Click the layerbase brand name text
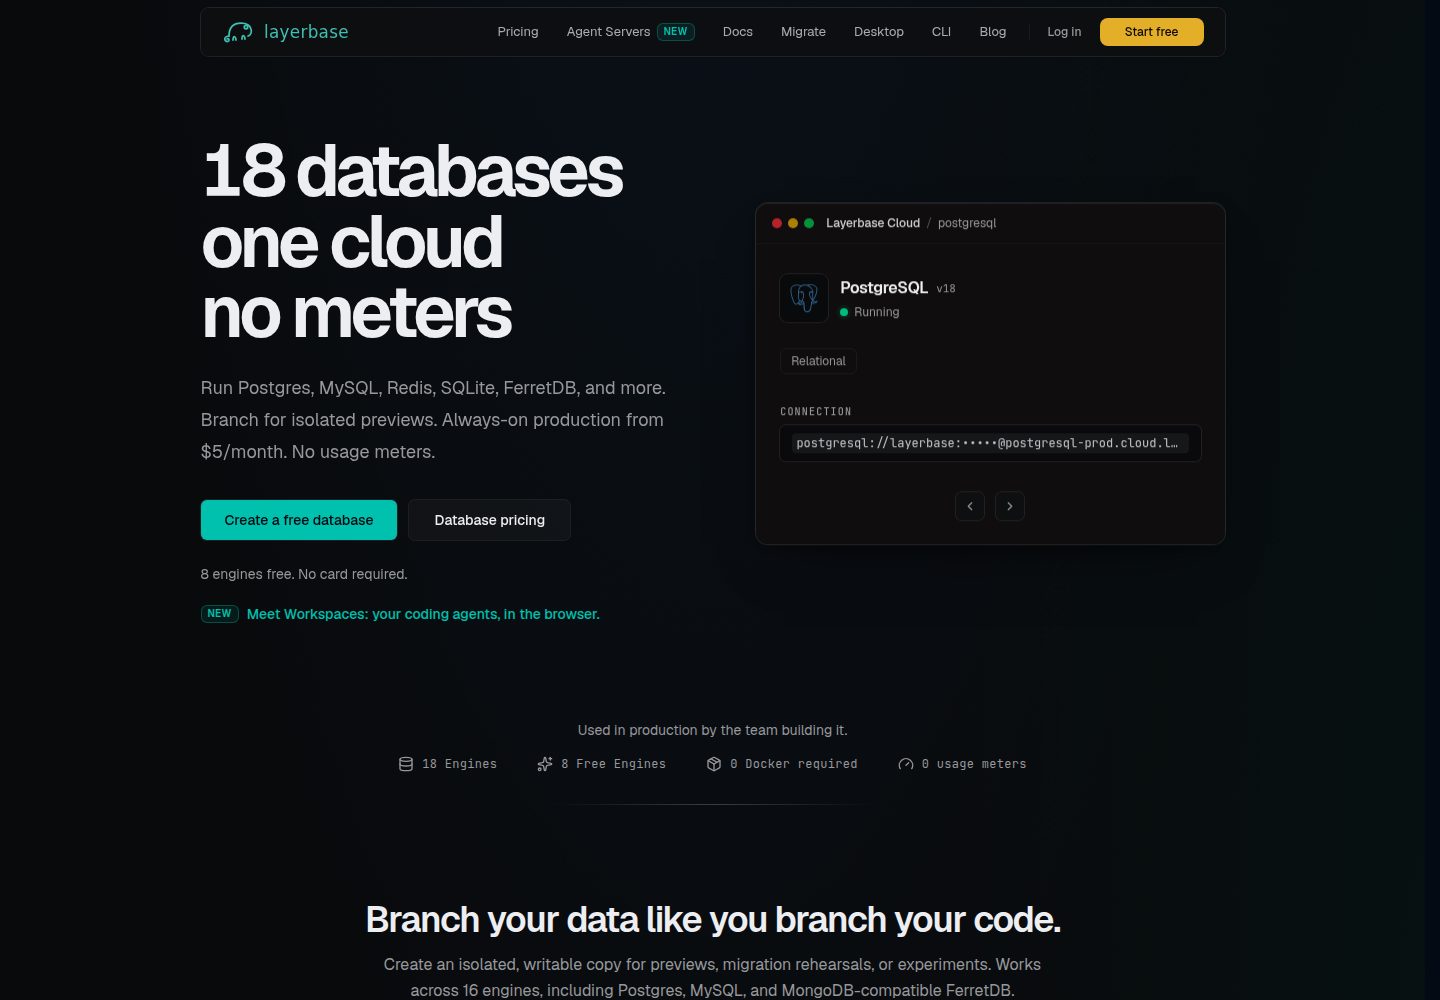The height and width of the screenshot is (1000, 1440). tap(306, 32)
